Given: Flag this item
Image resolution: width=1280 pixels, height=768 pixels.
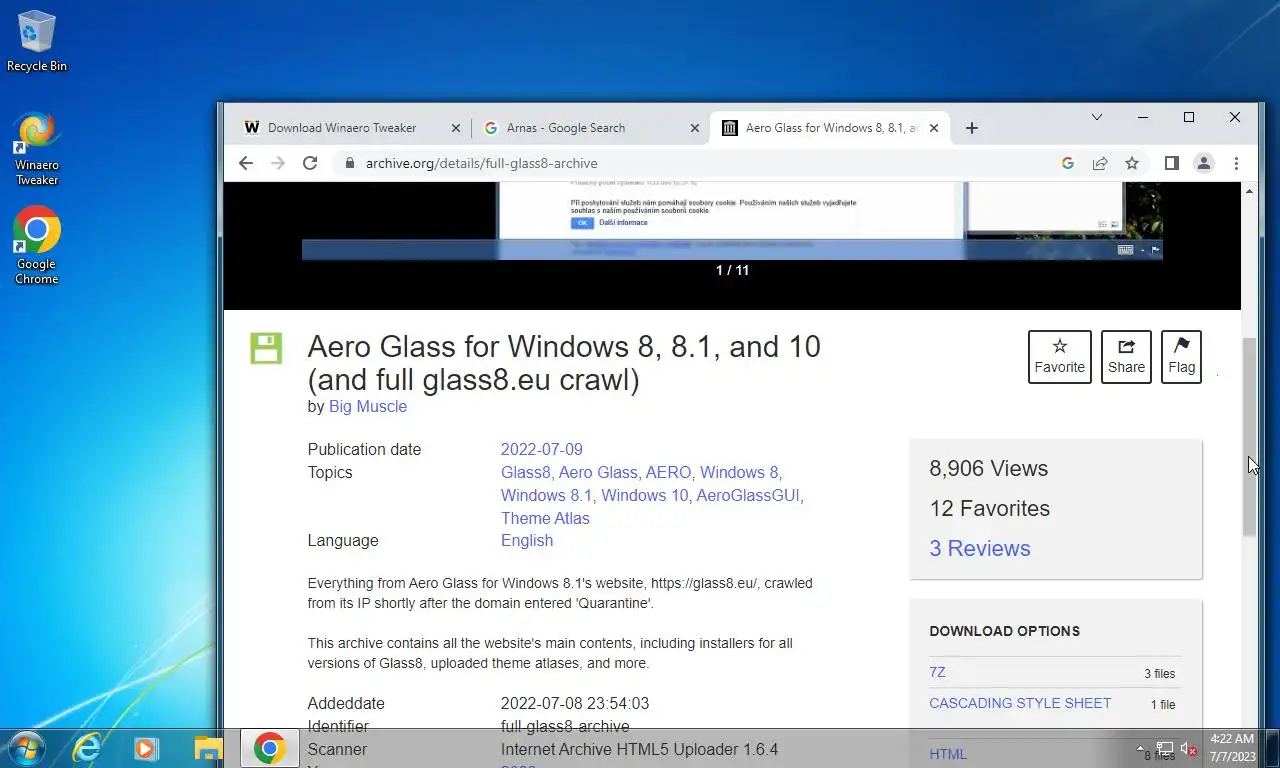Looking at the screenshot, I should 1181,357.
